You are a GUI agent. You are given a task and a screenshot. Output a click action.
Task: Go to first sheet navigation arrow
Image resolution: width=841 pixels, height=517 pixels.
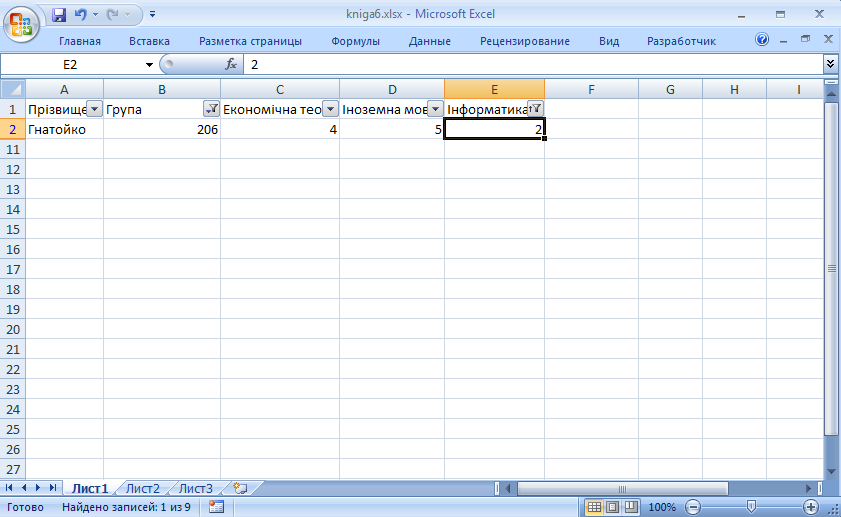(x=9, y=488)
